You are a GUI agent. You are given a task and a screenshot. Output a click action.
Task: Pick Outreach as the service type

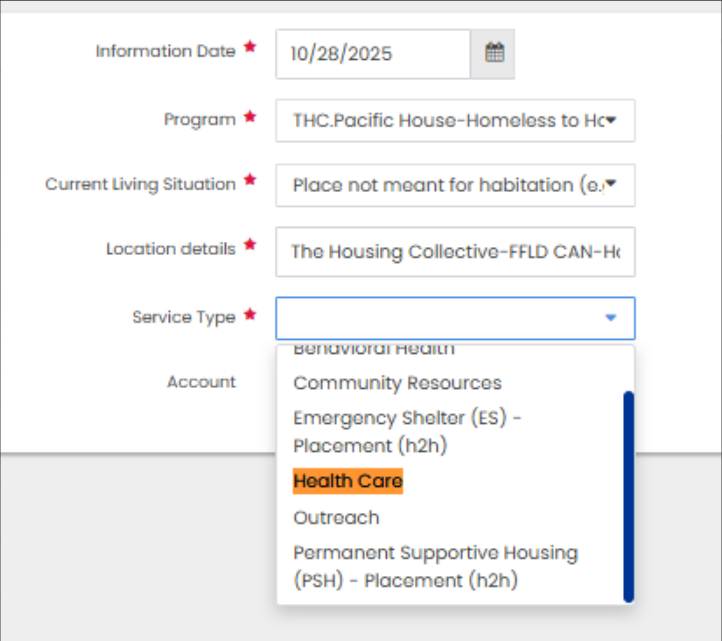coord(336,518)
